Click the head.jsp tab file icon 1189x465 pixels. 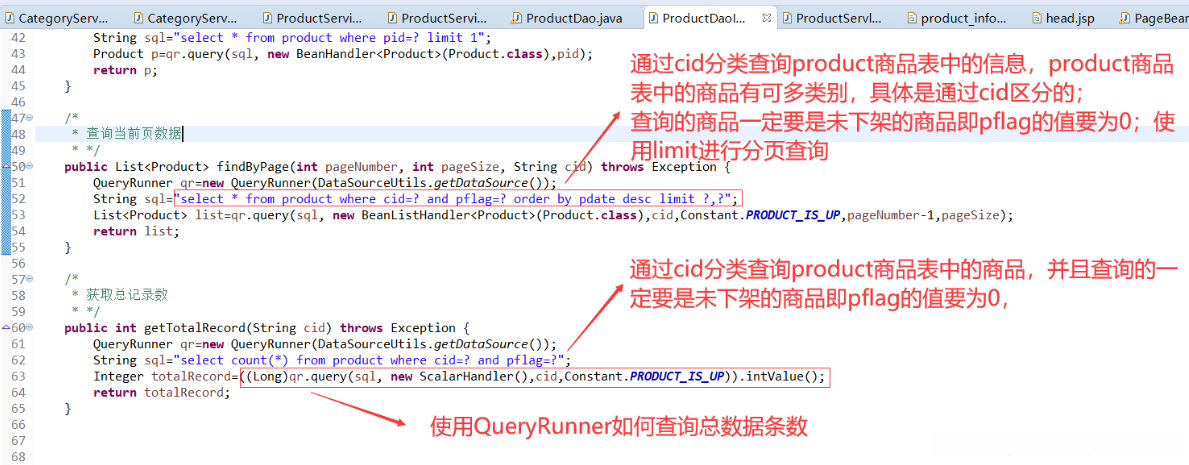tap(1037, 17)
